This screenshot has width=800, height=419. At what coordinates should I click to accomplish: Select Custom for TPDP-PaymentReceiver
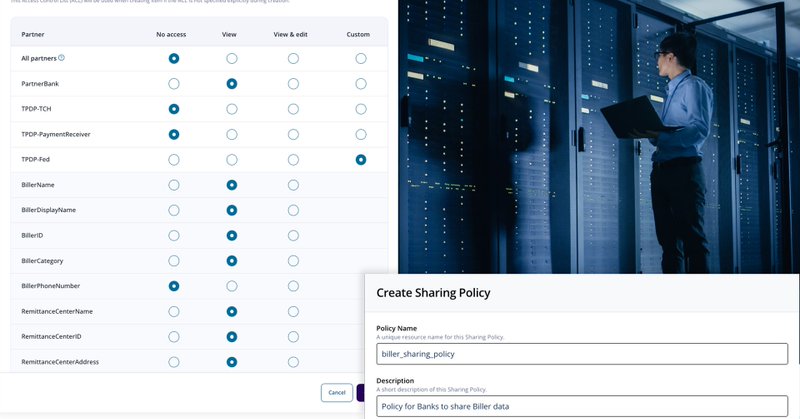361,135
